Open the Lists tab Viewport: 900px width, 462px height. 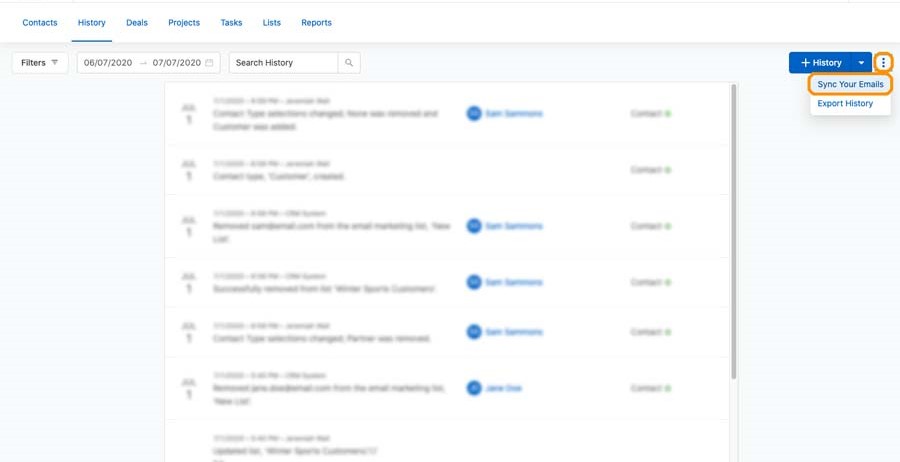click(x=271, y=23)
